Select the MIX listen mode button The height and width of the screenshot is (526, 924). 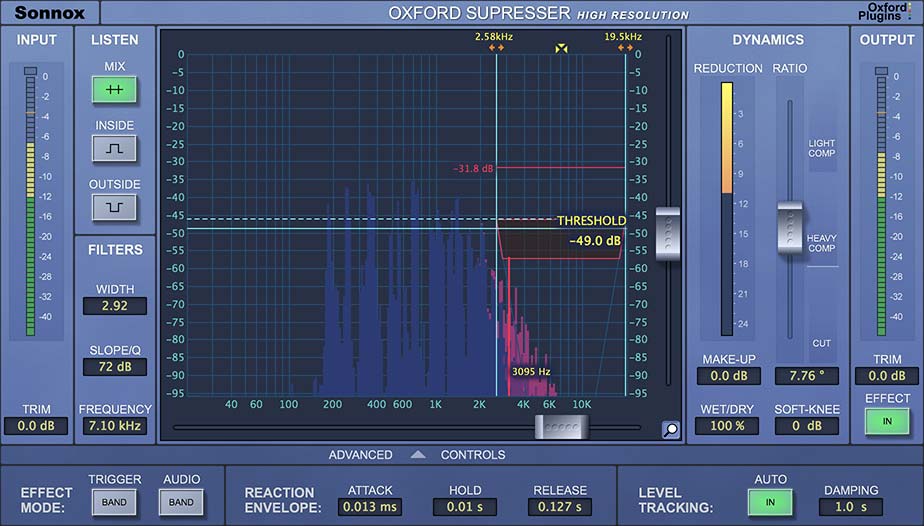pos(114,90)
